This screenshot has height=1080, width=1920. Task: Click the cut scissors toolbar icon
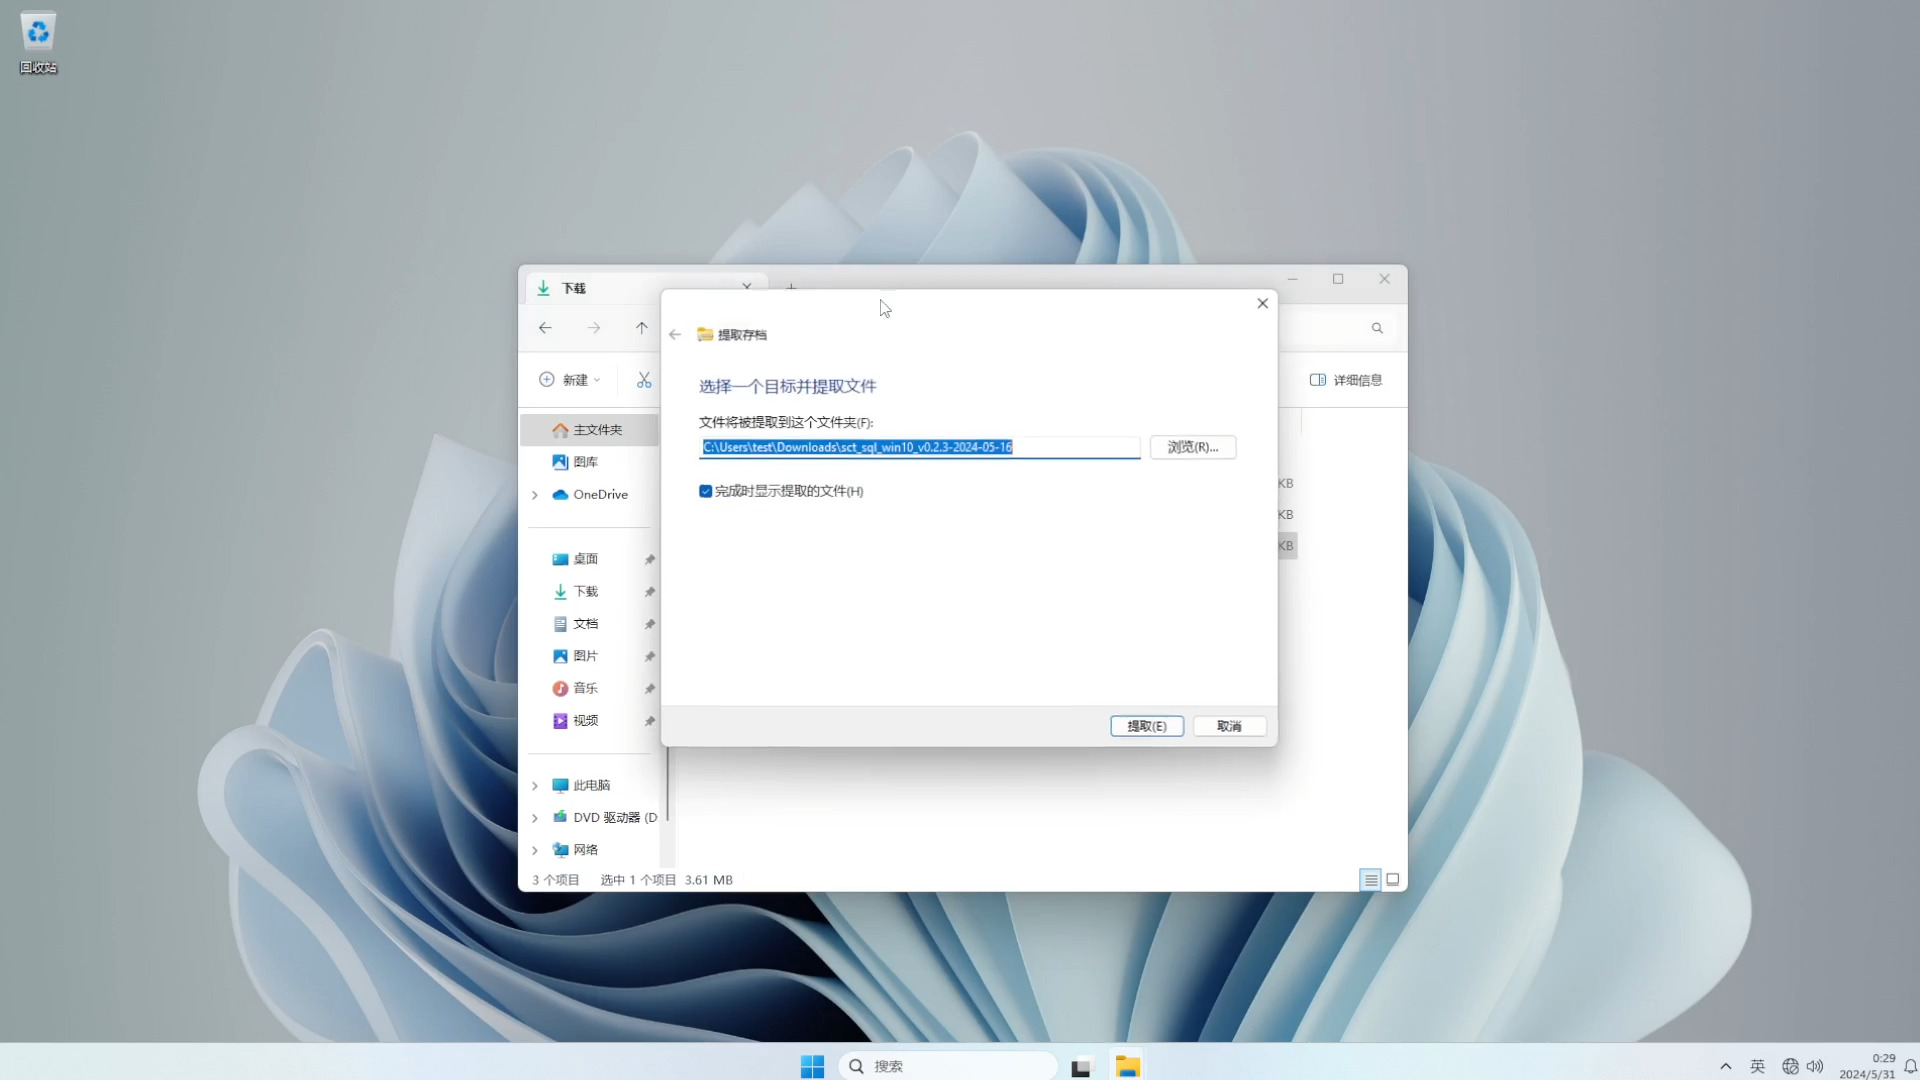[644, 380]
